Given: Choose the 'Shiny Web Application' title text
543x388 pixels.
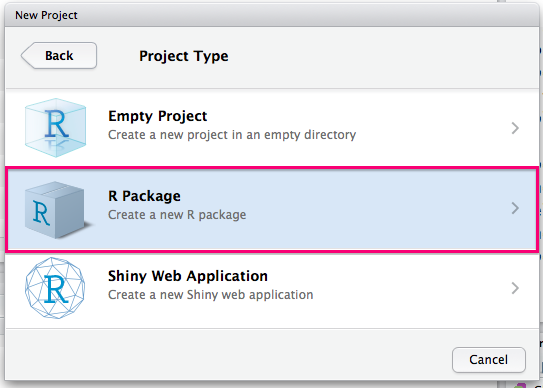Looking at the screenshot, I should 188,276.
